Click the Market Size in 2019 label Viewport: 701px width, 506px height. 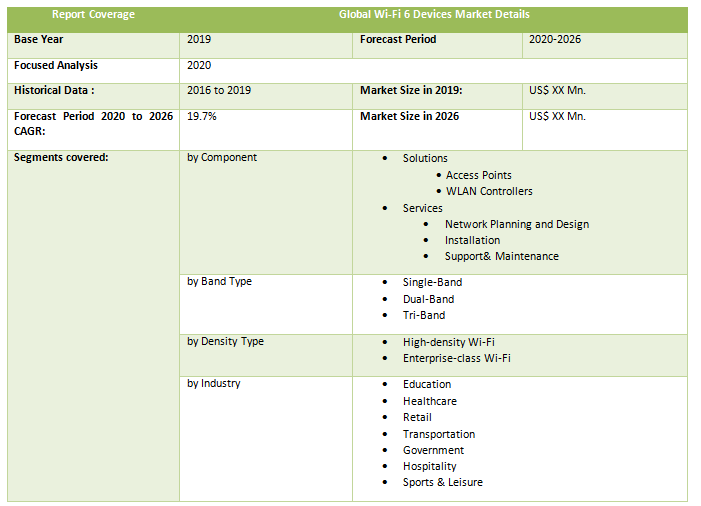(x=410, y=91)
